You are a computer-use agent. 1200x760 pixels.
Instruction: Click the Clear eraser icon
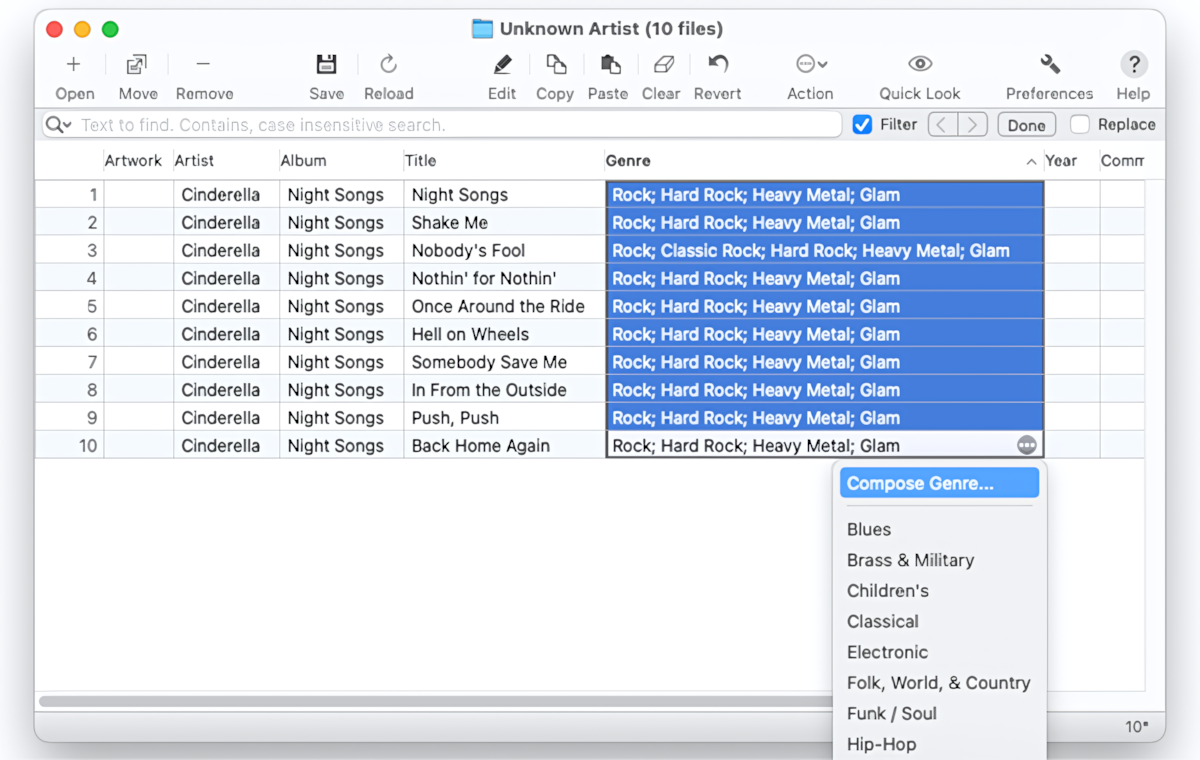[x=662, y=65]
